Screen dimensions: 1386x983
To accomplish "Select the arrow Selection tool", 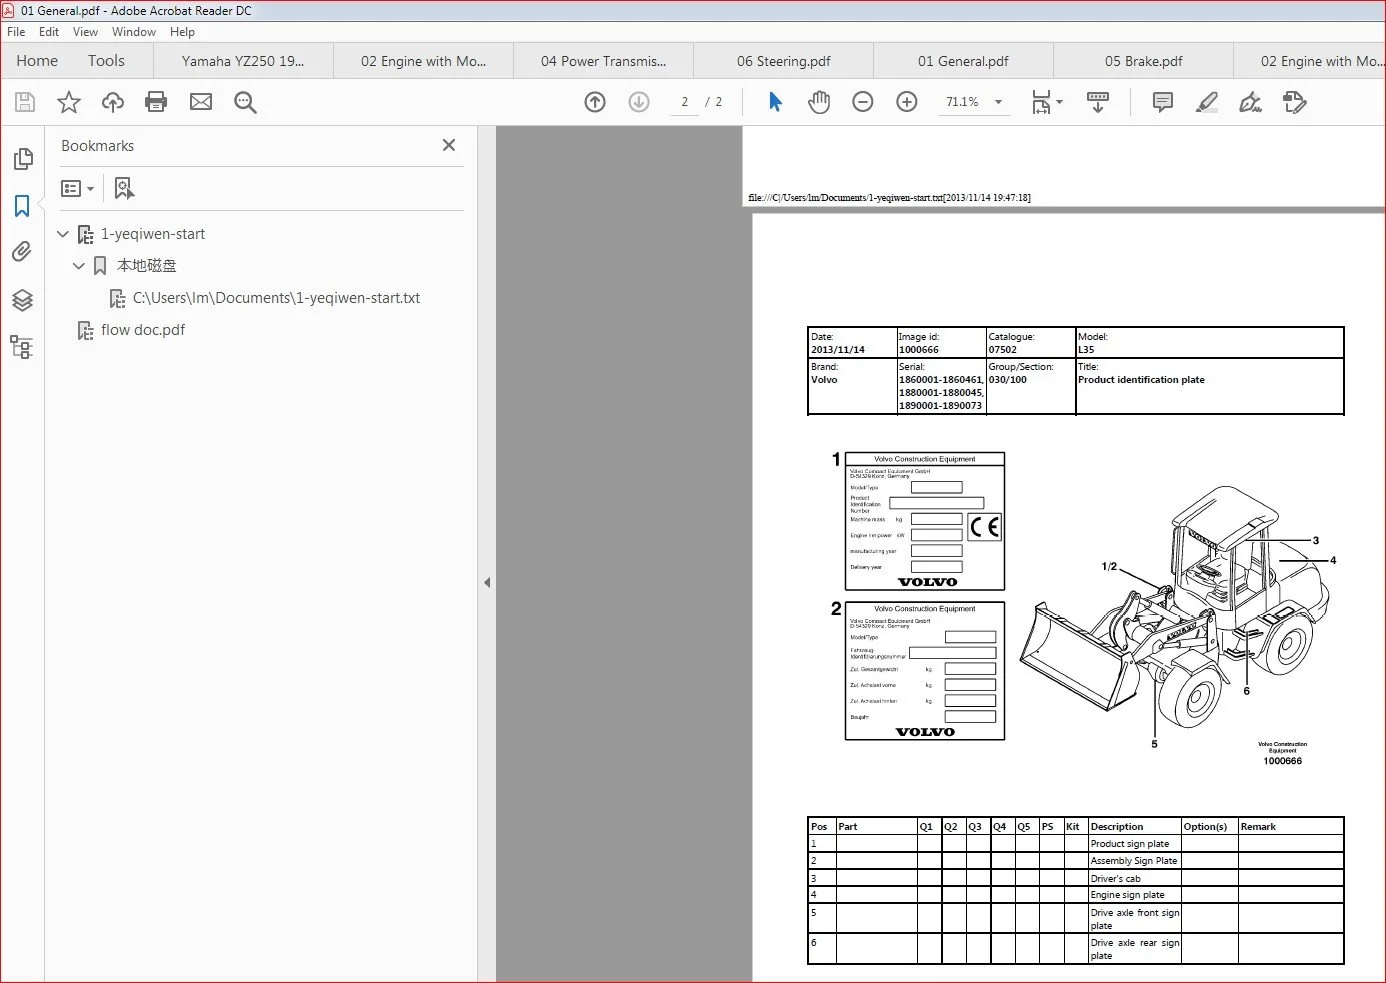I will point(775,102).
